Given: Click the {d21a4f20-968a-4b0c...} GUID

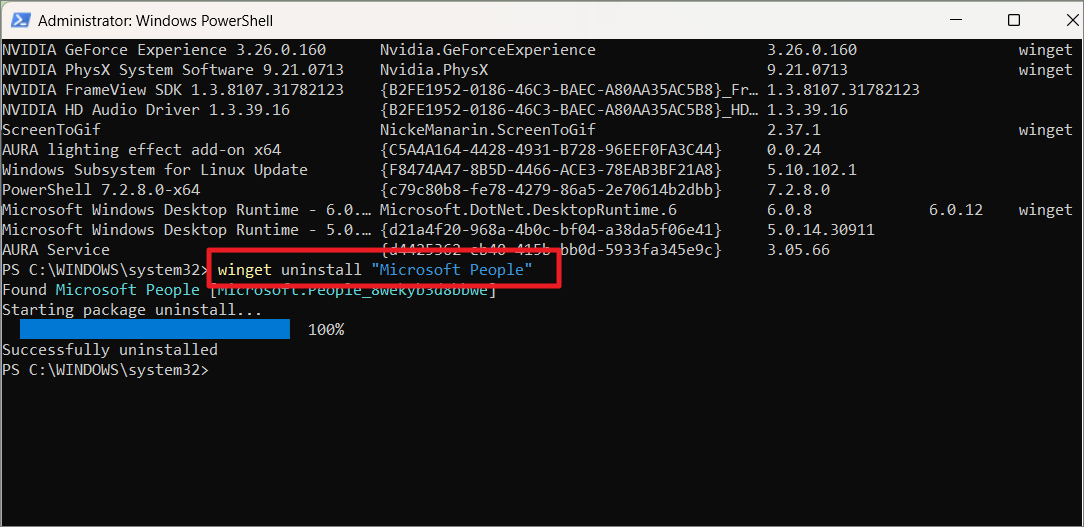Looking at the screenshot, I should pyautogui.click(x=552, y=230).
